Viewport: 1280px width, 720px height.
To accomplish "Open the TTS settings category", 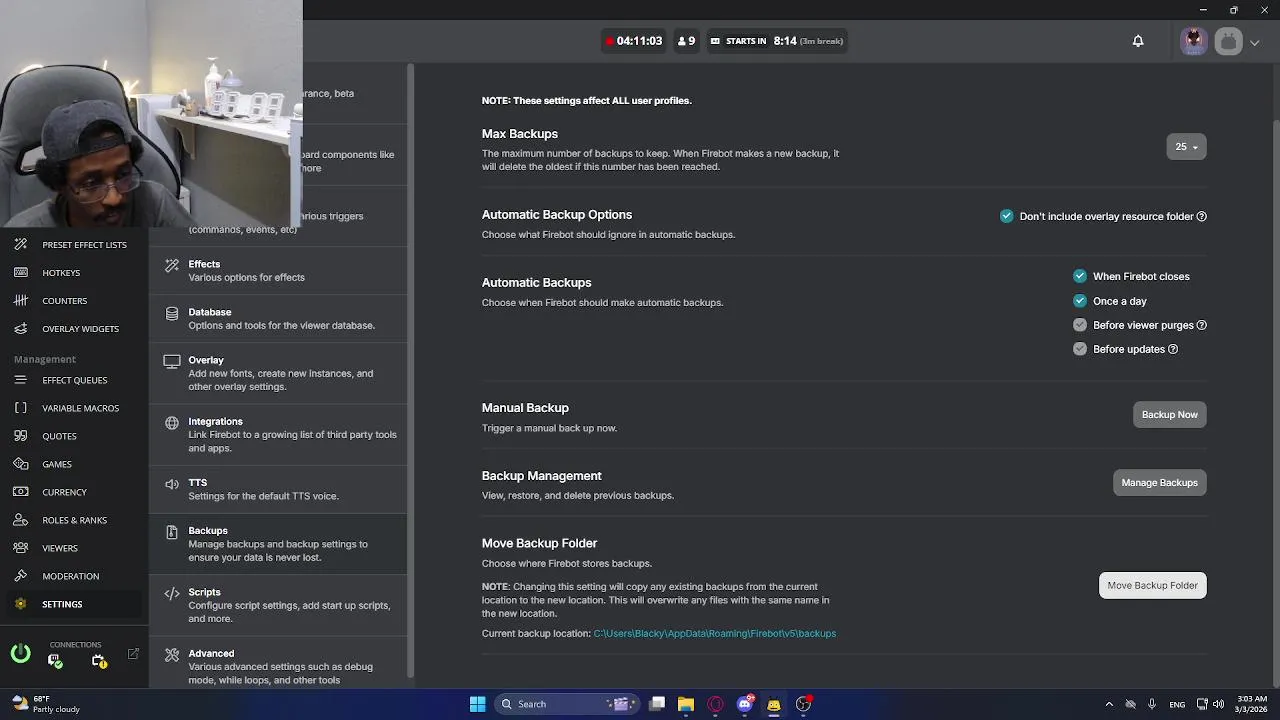I will click(x=278, y=489).
